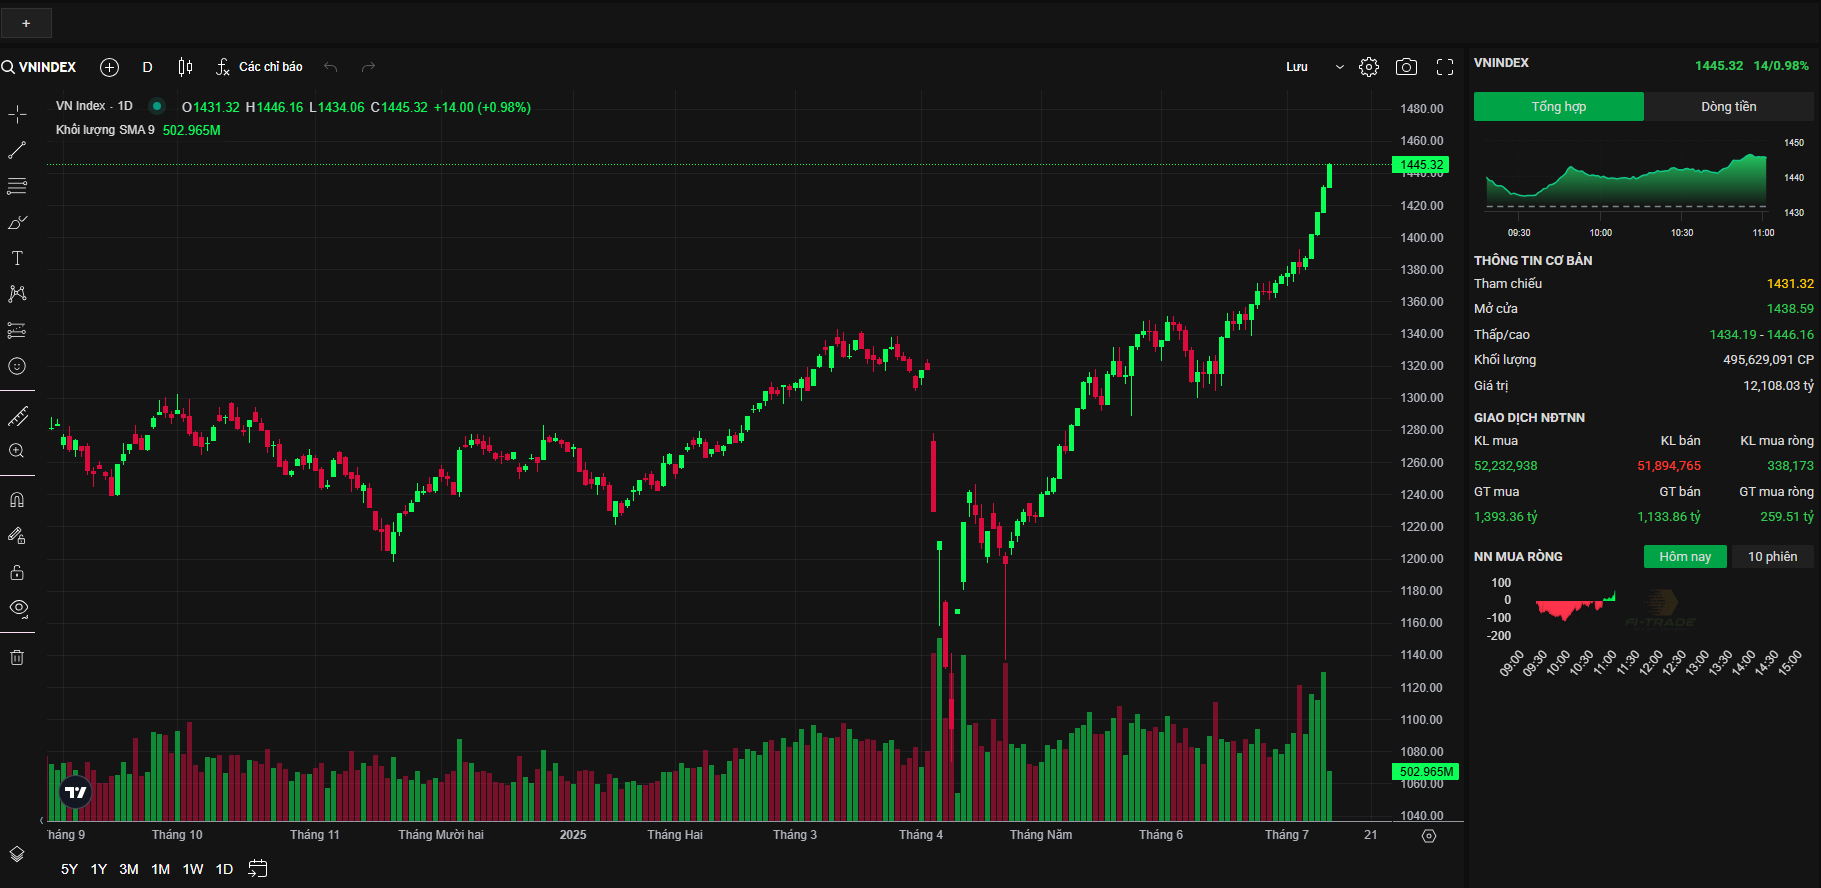Open a new tab with plus button

point(26,23)
